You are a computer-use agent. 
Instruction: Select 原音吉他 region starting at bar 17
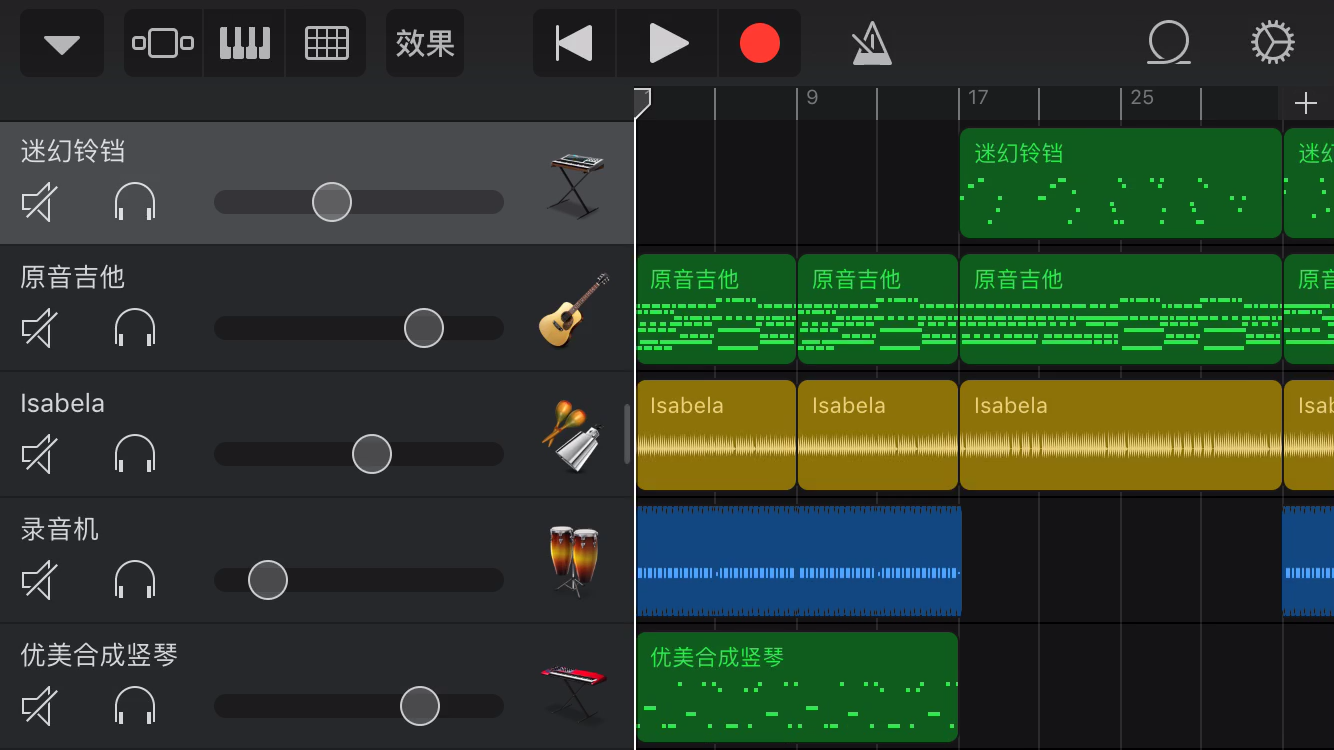[1121, 309]
